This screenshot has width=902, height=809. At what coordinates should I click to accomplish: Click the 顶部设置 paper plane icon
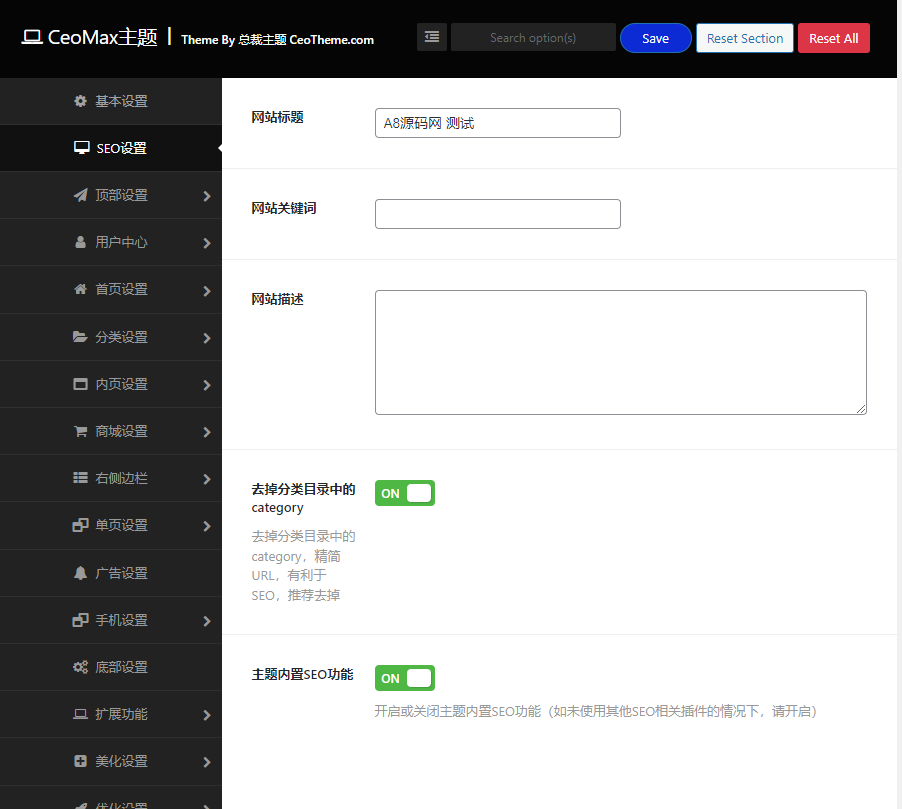[x=80, y=194]
